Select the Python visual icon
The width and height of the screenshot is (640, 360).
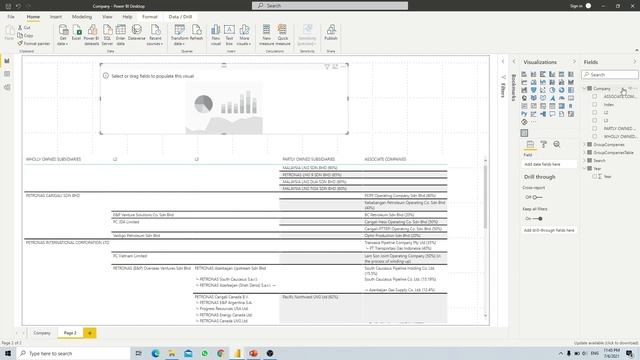(x=524, y=114)
